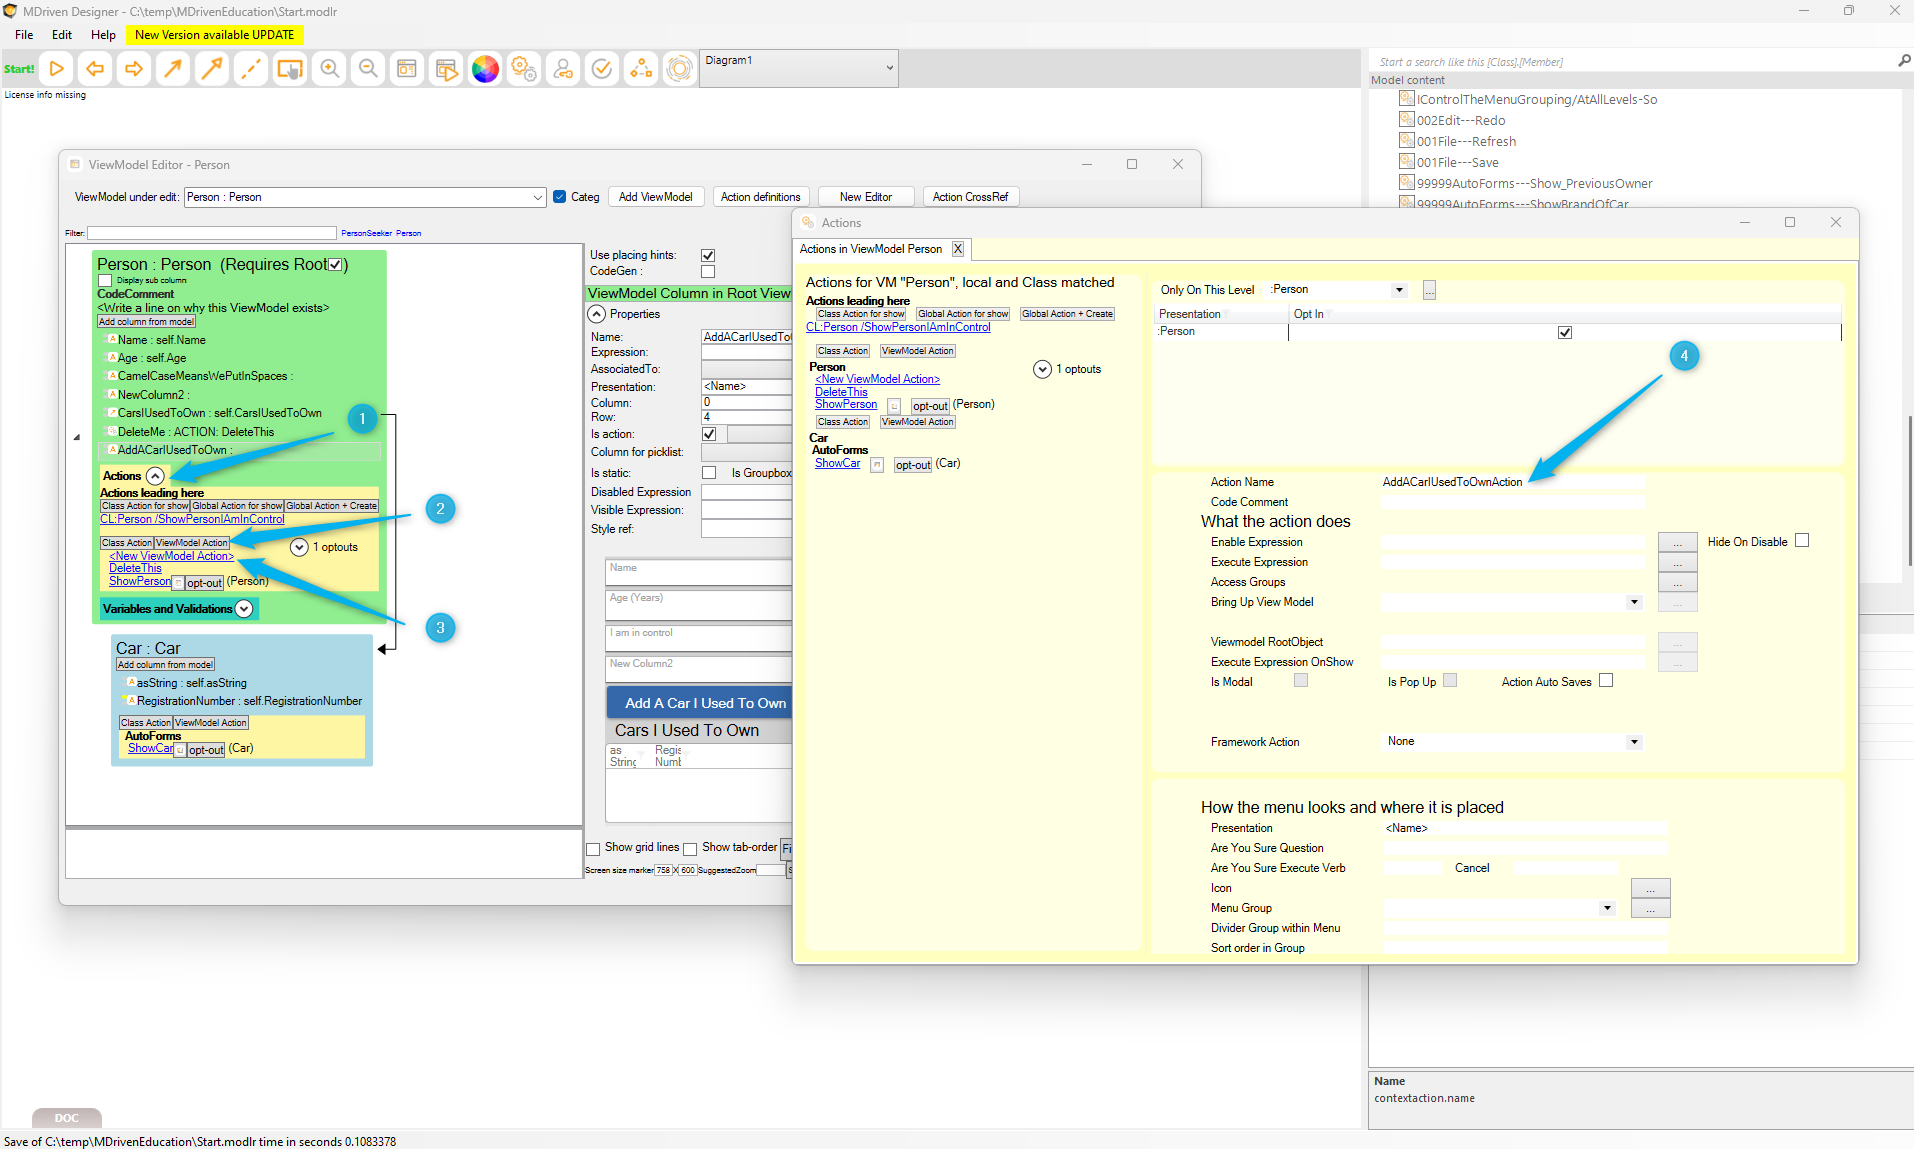
Task: Open the color wheel tool
Action: pos(485,69)
